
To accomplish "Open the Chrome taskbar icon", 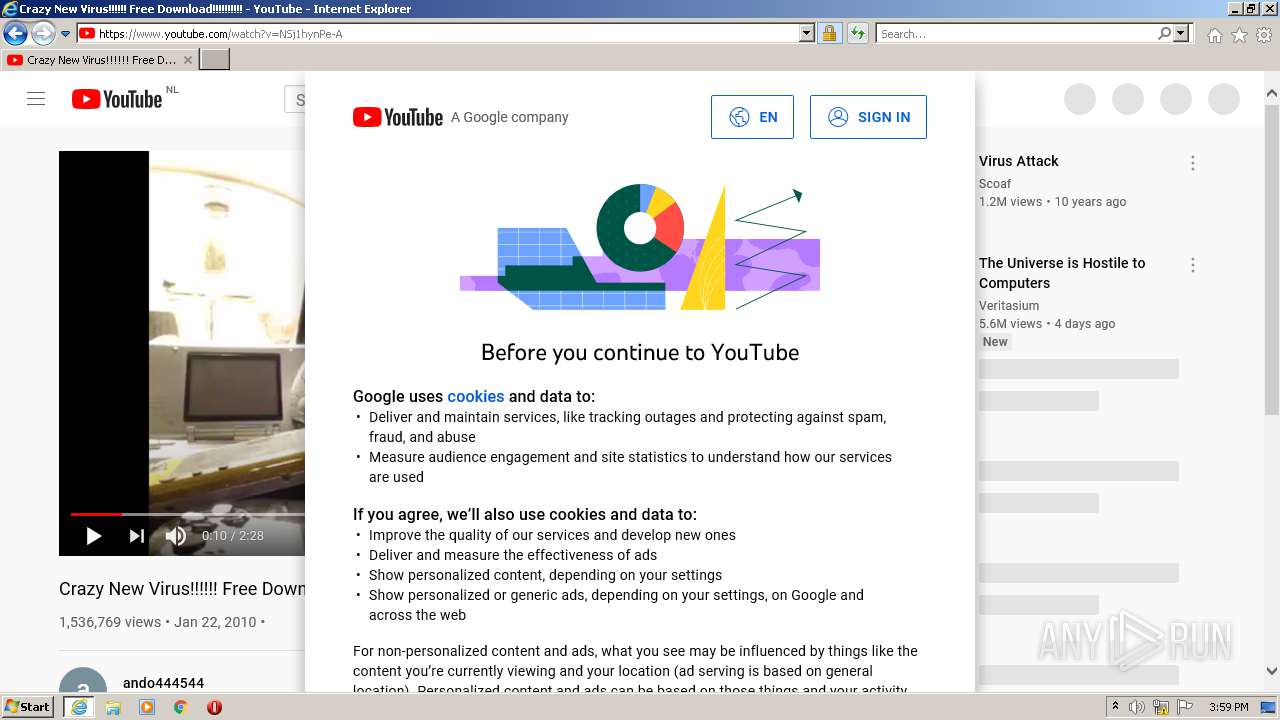I will click(x=181, y=707).
